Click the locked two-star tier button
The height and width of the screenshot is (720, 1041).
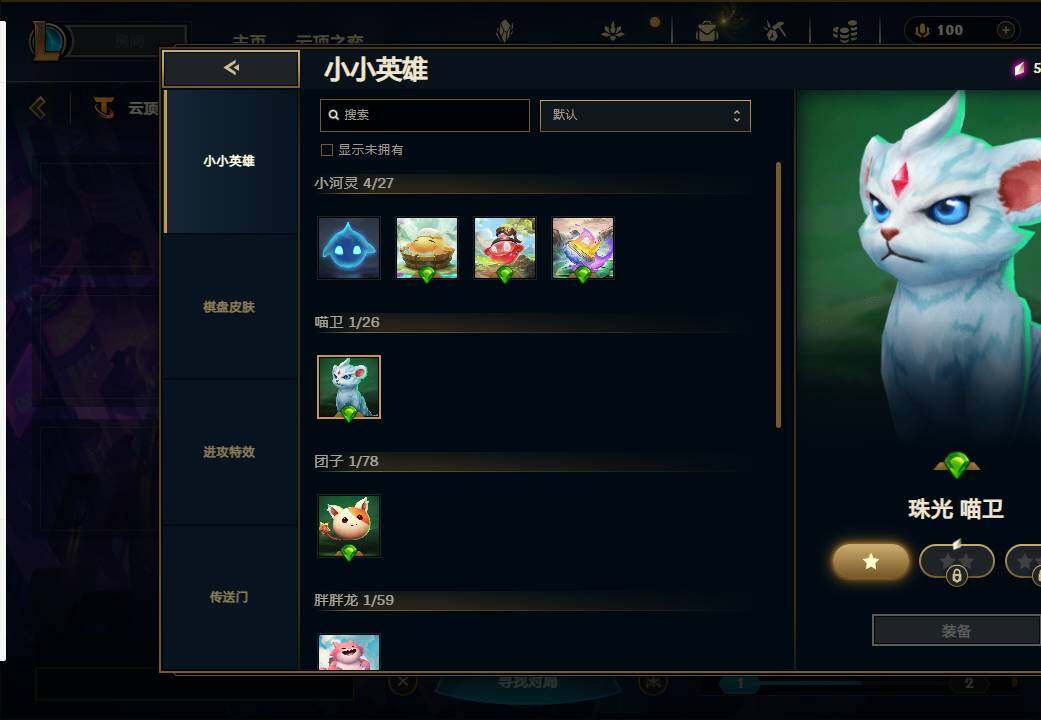(956, 562)
